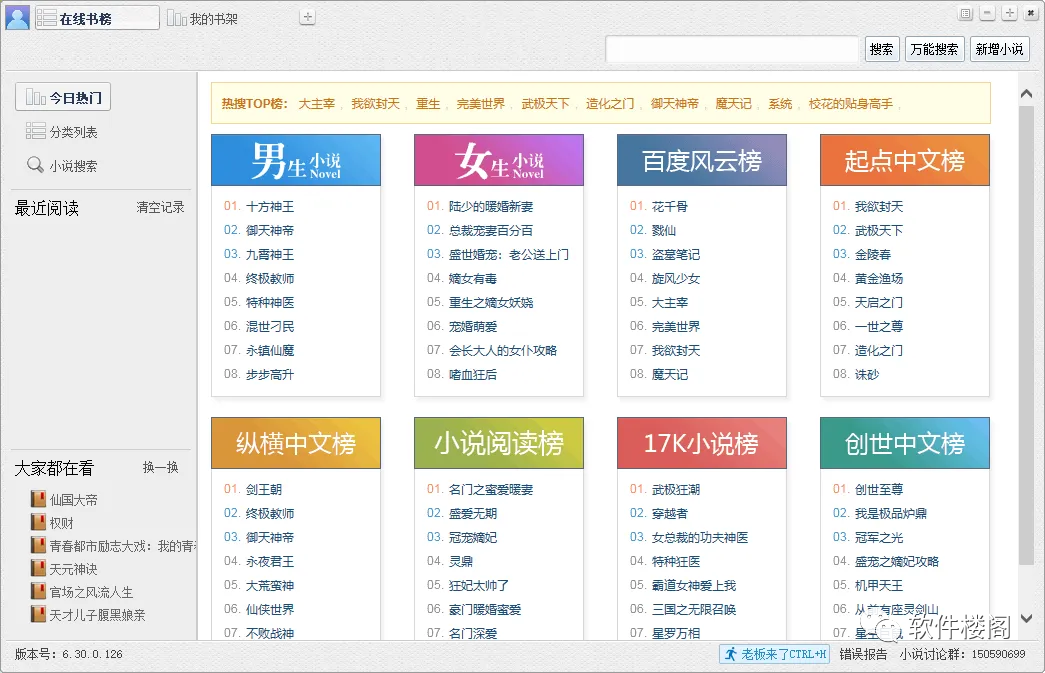Viewport: 1045px width, 673px height.
Task: Open 分类列表 in sidebar
Action: click(61, 131)
